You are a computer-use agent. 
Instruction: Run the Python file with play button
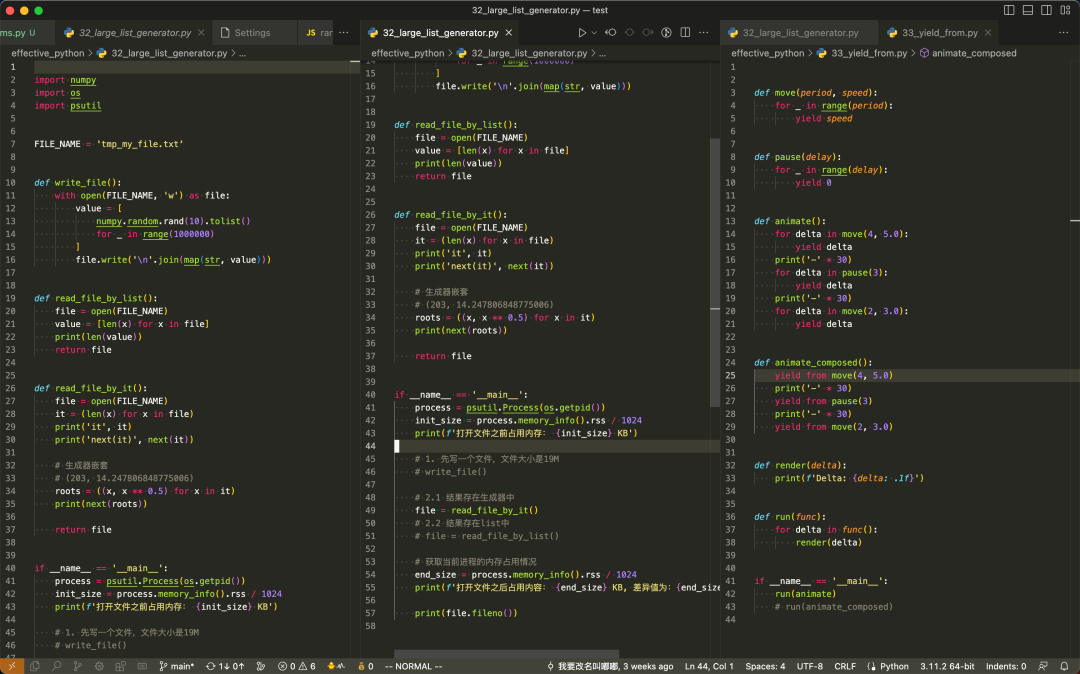pyautogui.click(x=582, y=33)
